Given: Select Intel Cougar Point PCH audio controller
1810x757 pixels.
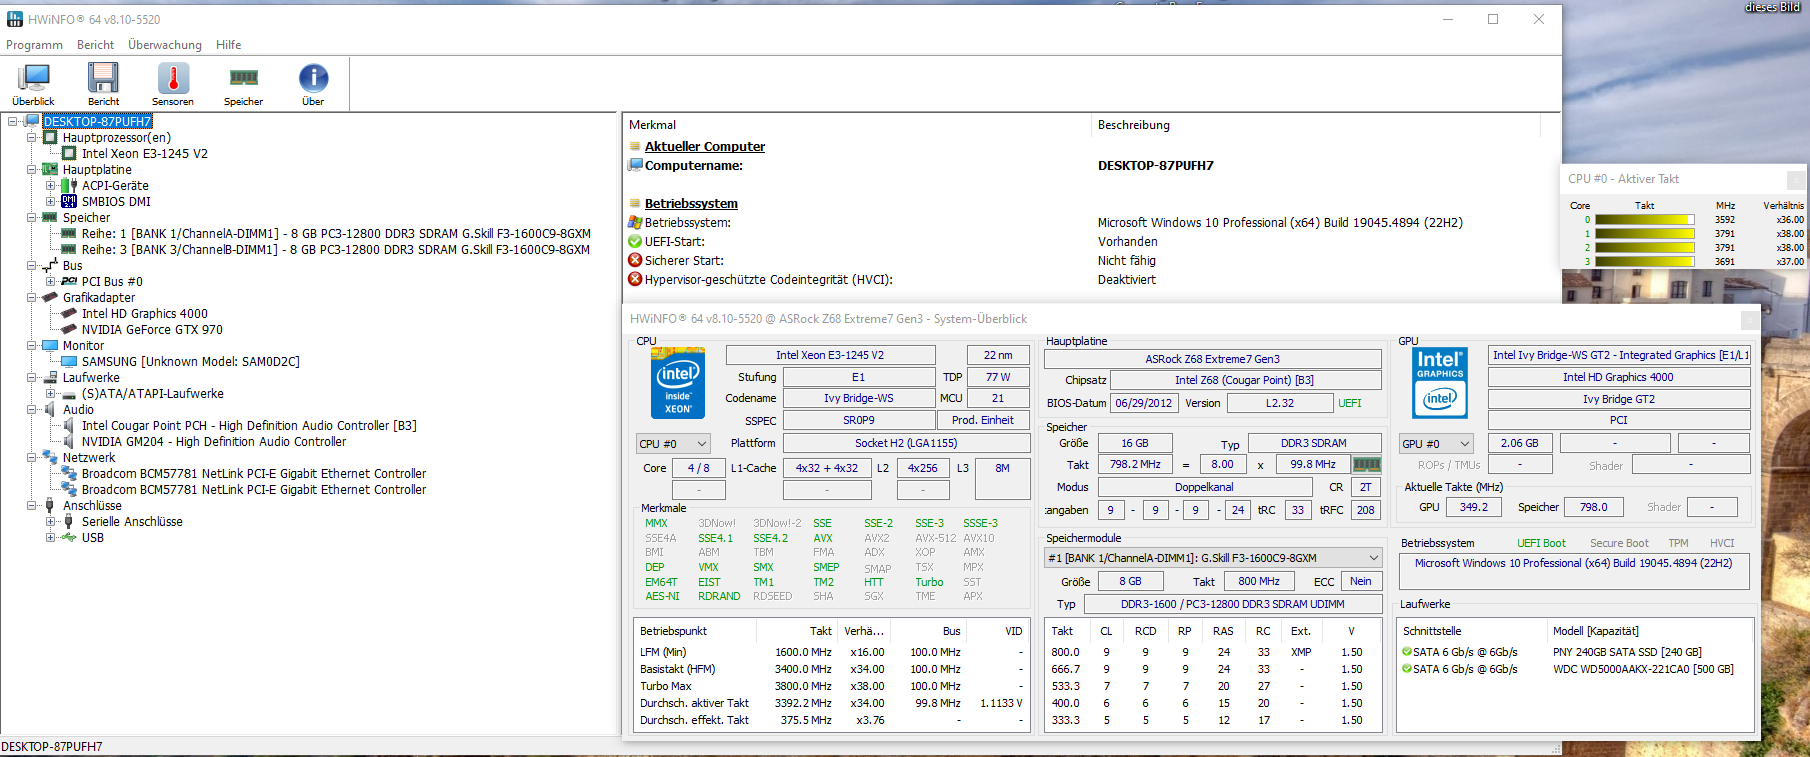Looking at the screenshot, I should tap(249, 425).
